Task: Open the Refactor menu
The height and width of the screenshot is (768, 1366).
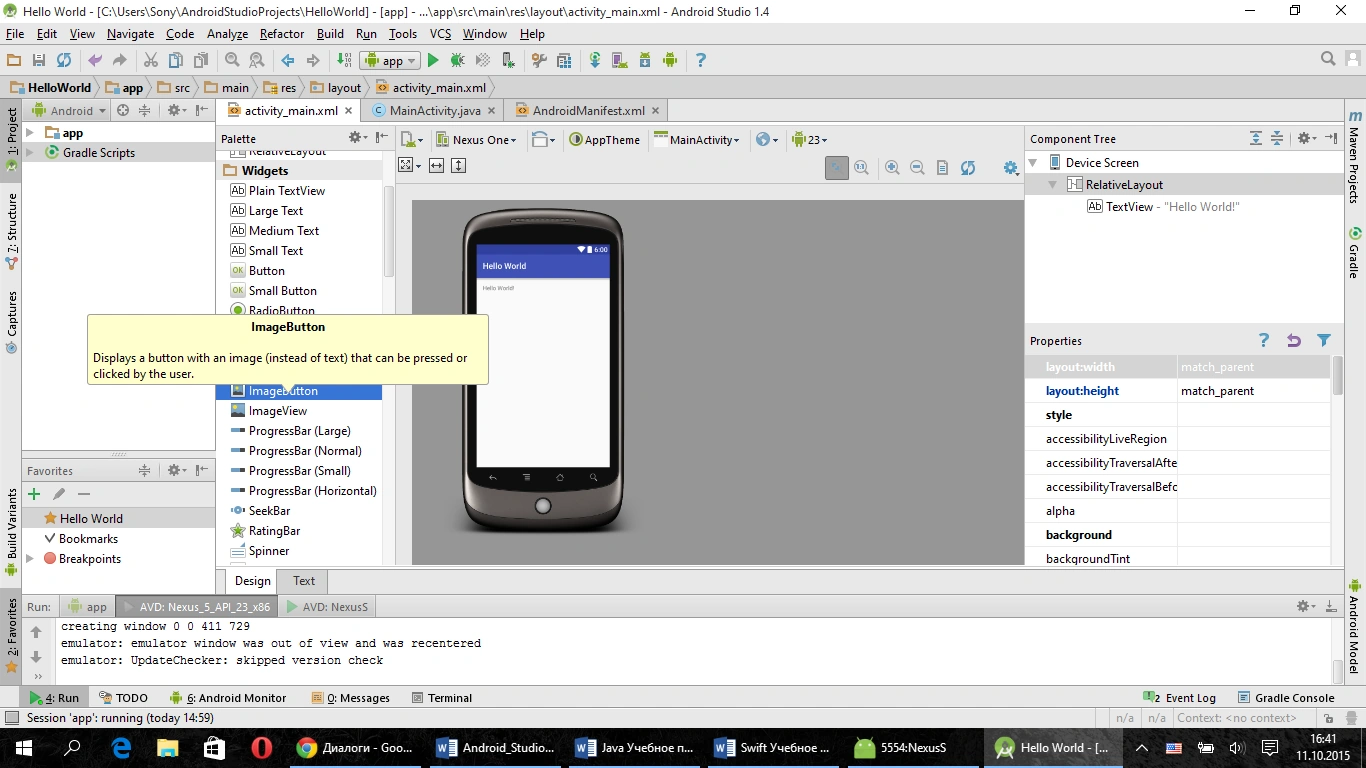Action: pyautogui.click(x=281, y=34)
